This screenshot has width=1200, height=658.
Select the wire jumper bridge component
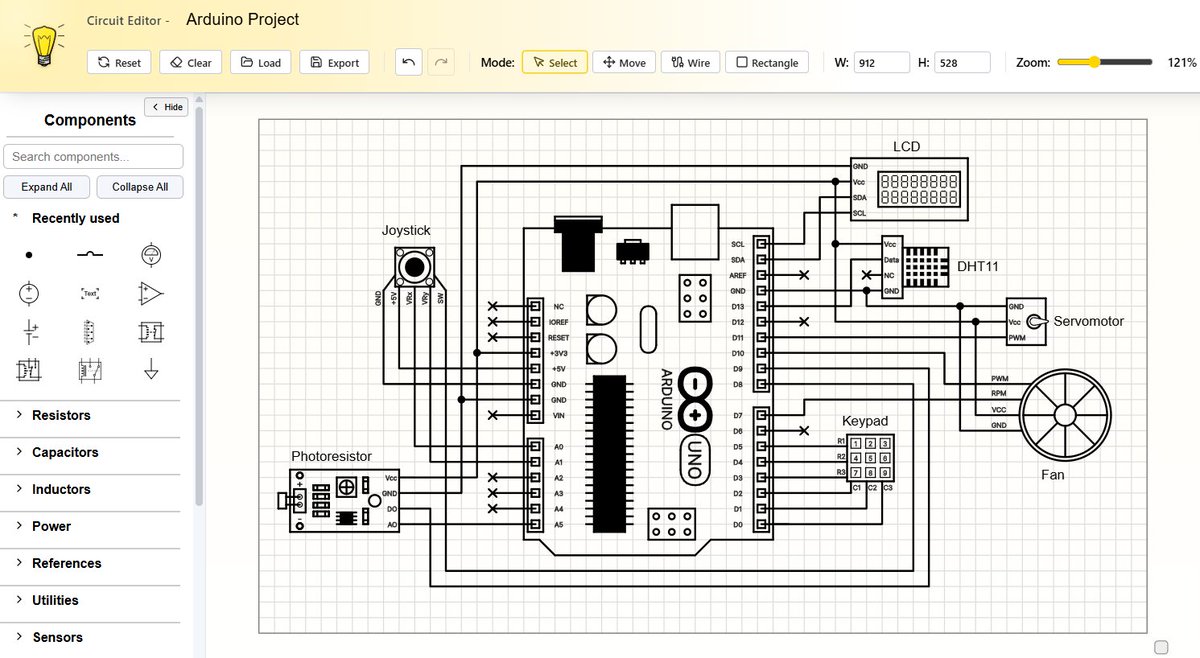tap(90, 255)
